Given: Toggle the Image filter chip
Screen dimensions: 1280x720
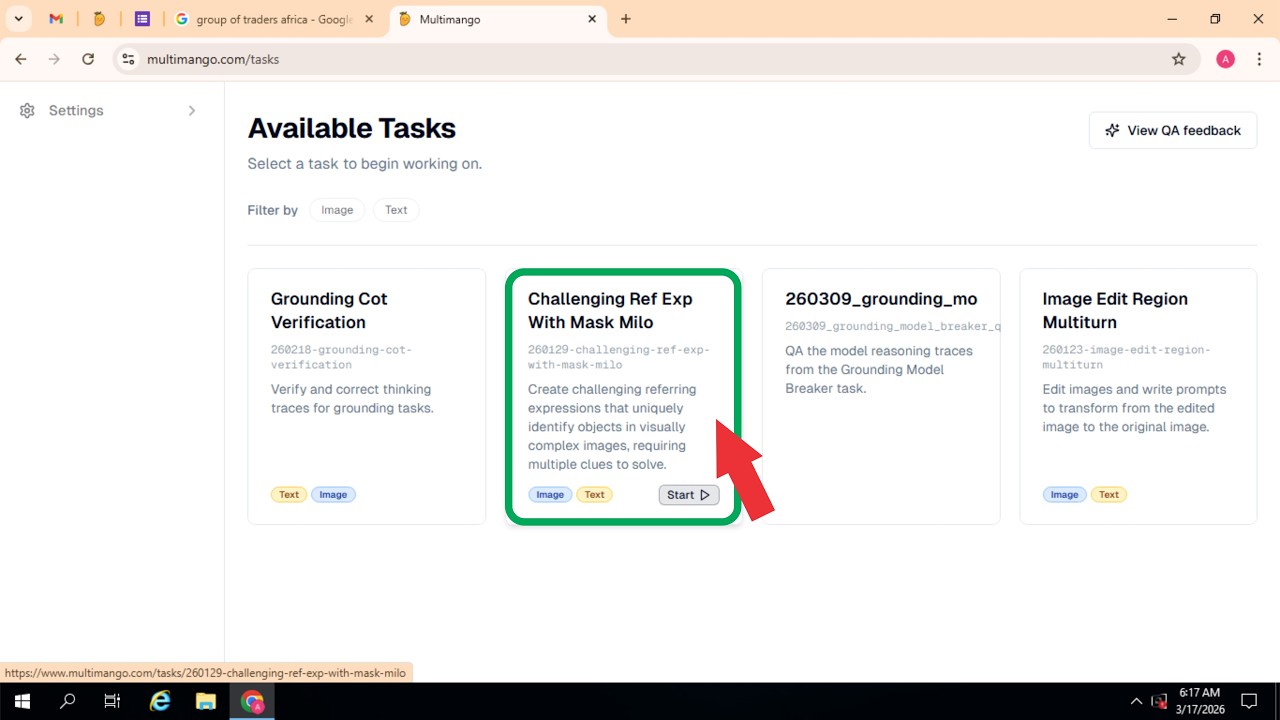Looking at the screenshot, I should pyautogui.click(x=337, y=210).
